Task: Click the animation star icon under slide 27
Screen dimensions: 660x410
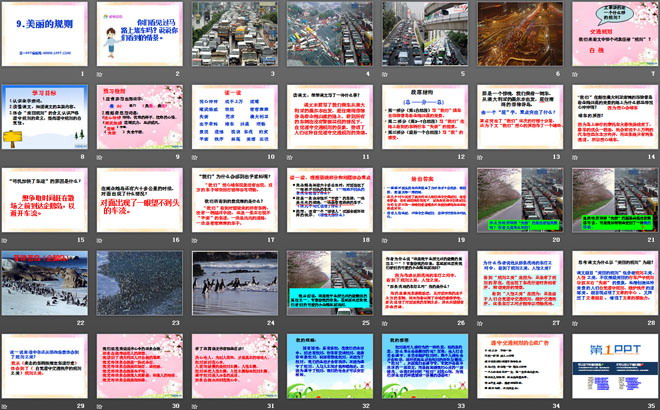Action: [x=480, y=323]
